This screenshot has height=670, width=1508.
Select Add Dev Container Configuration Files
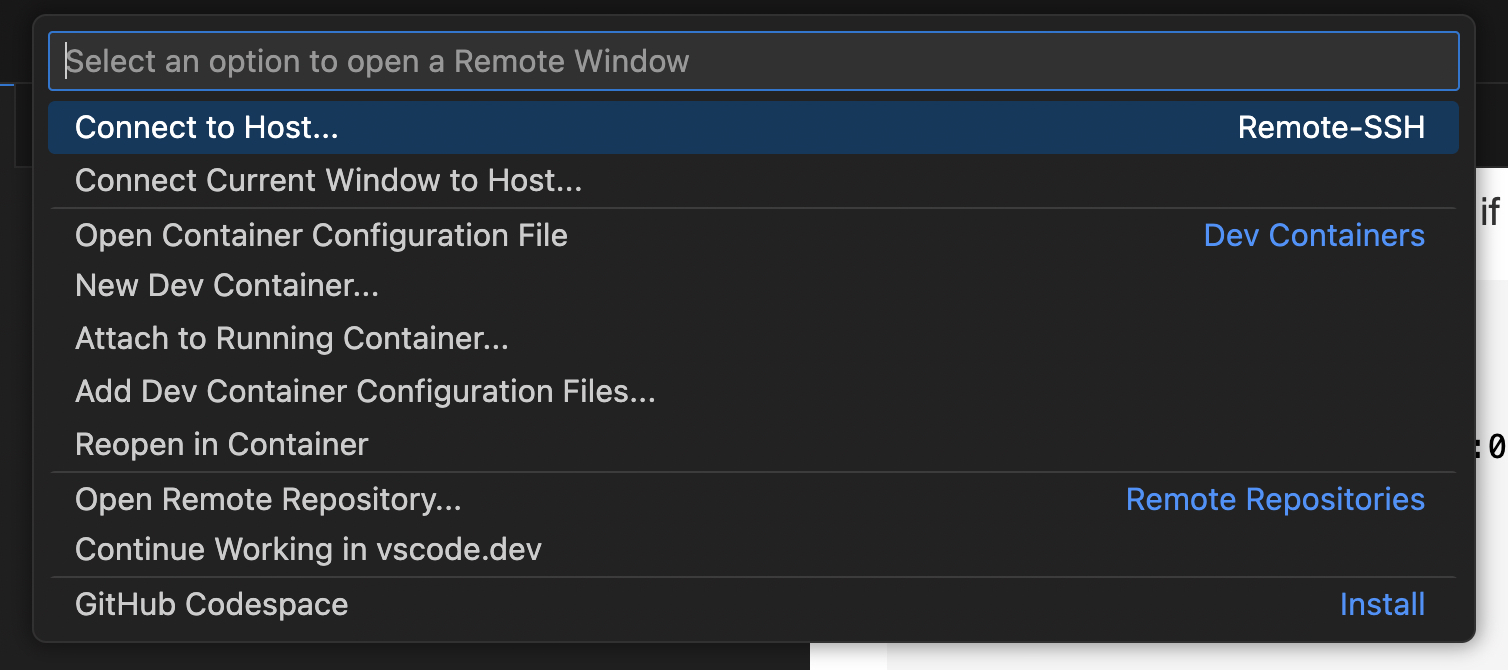coord(365,391)
